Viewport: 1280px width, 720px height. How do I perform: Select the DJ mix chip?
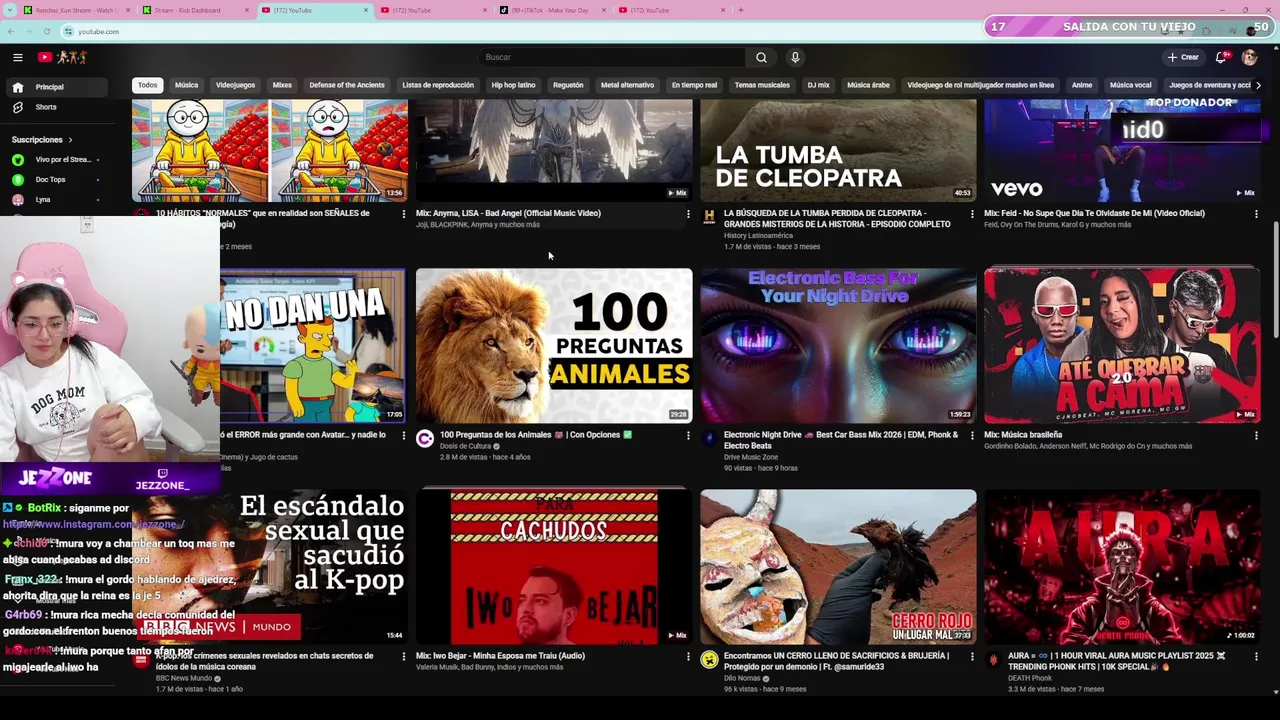click(x=819, y=85)
